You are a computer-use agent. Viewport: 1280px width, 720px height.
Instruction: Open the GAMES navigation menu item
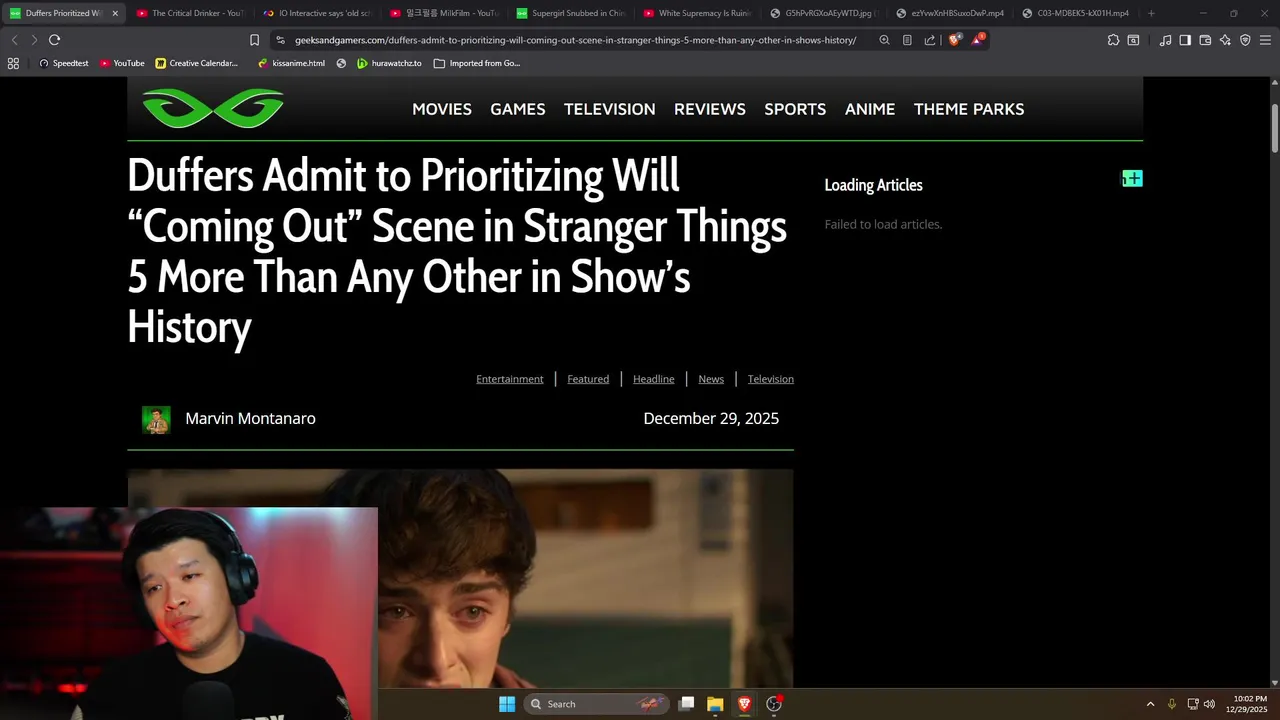pos(518,109)
